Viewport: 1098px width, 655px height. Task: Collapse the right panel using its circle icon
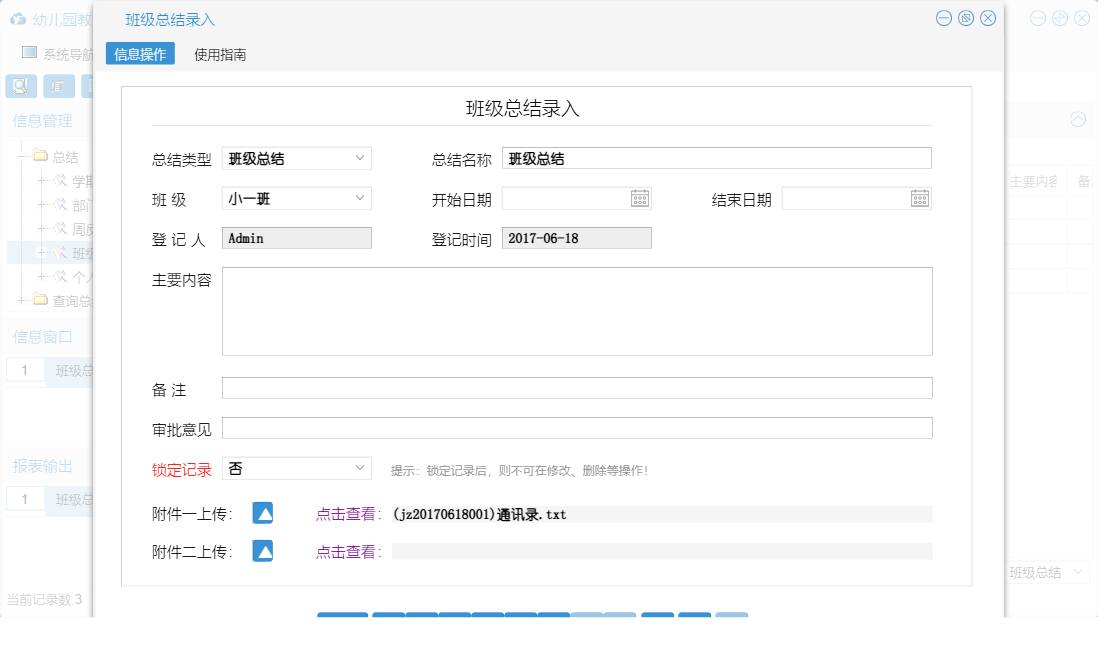point(1077,120)
